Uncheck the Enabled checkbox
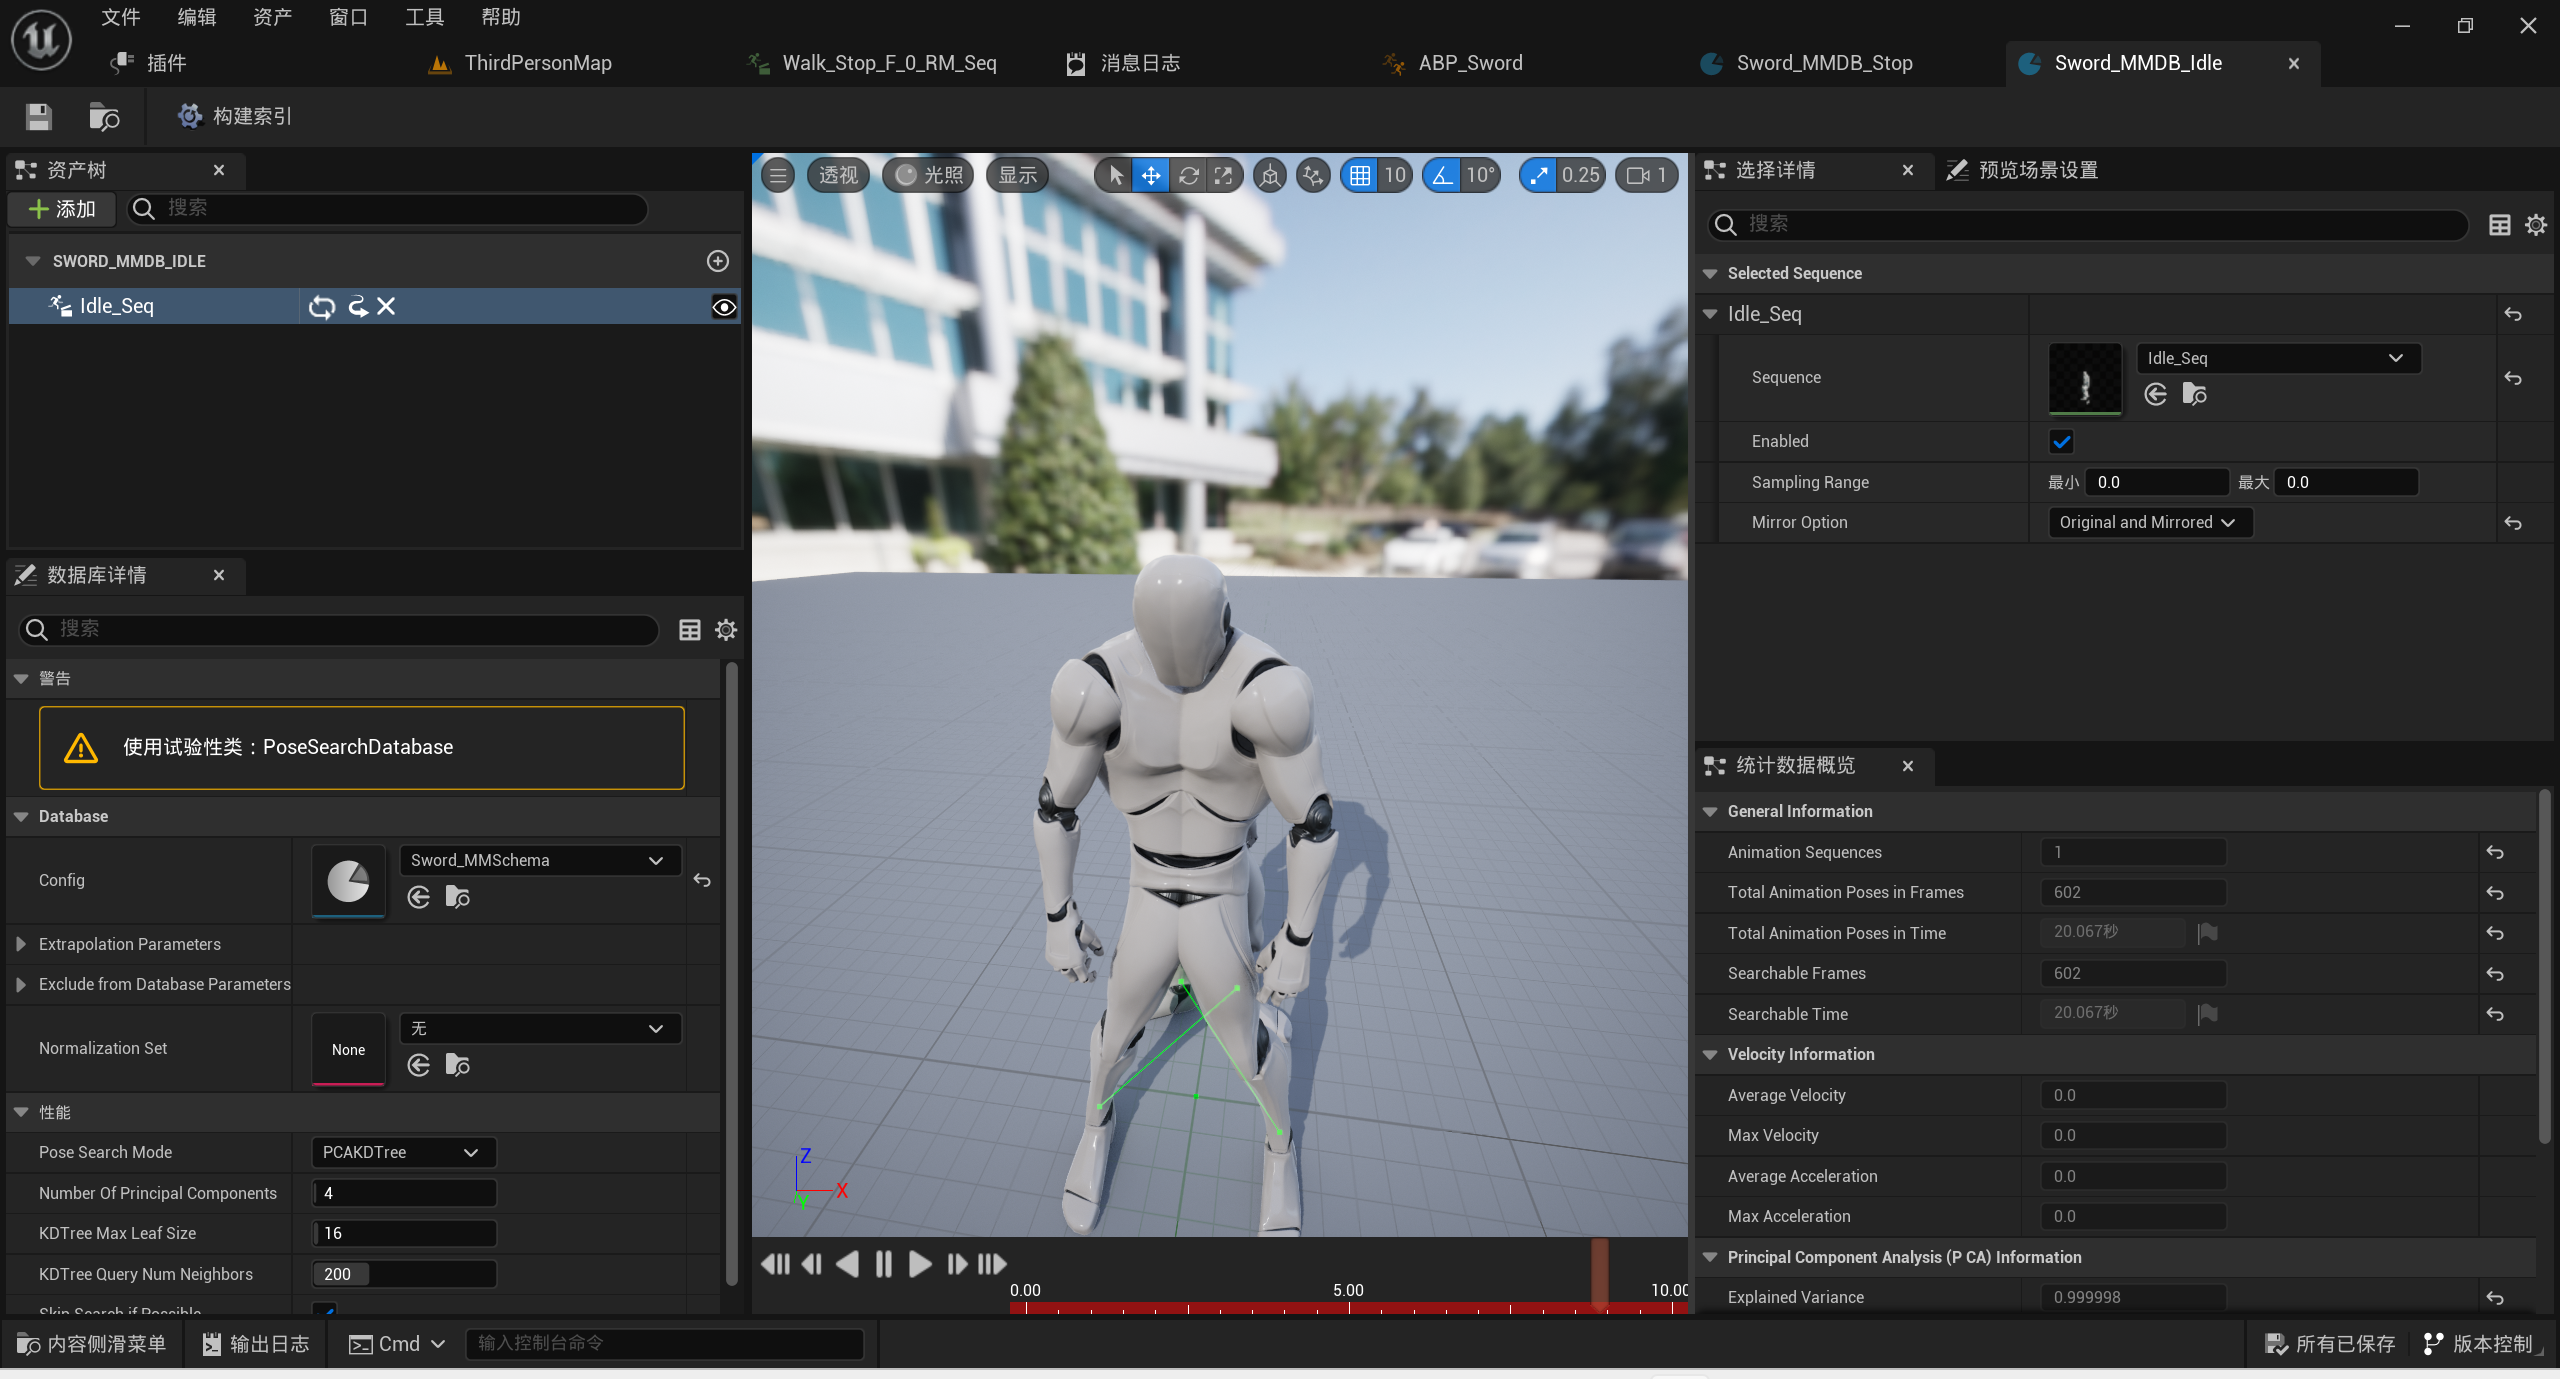This screenshot has width=2560, height=1379. click(2061, 441)
